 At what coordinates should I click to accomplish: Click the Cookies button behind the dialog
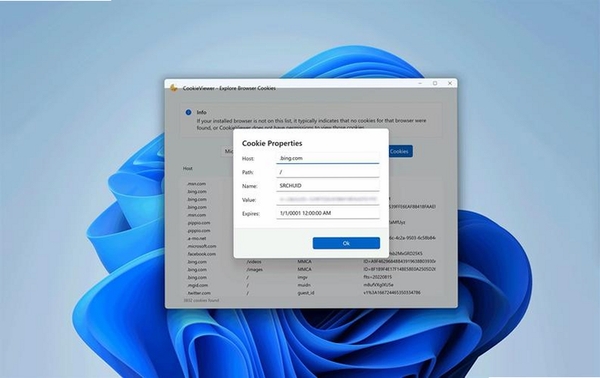[x=400, y=152]
